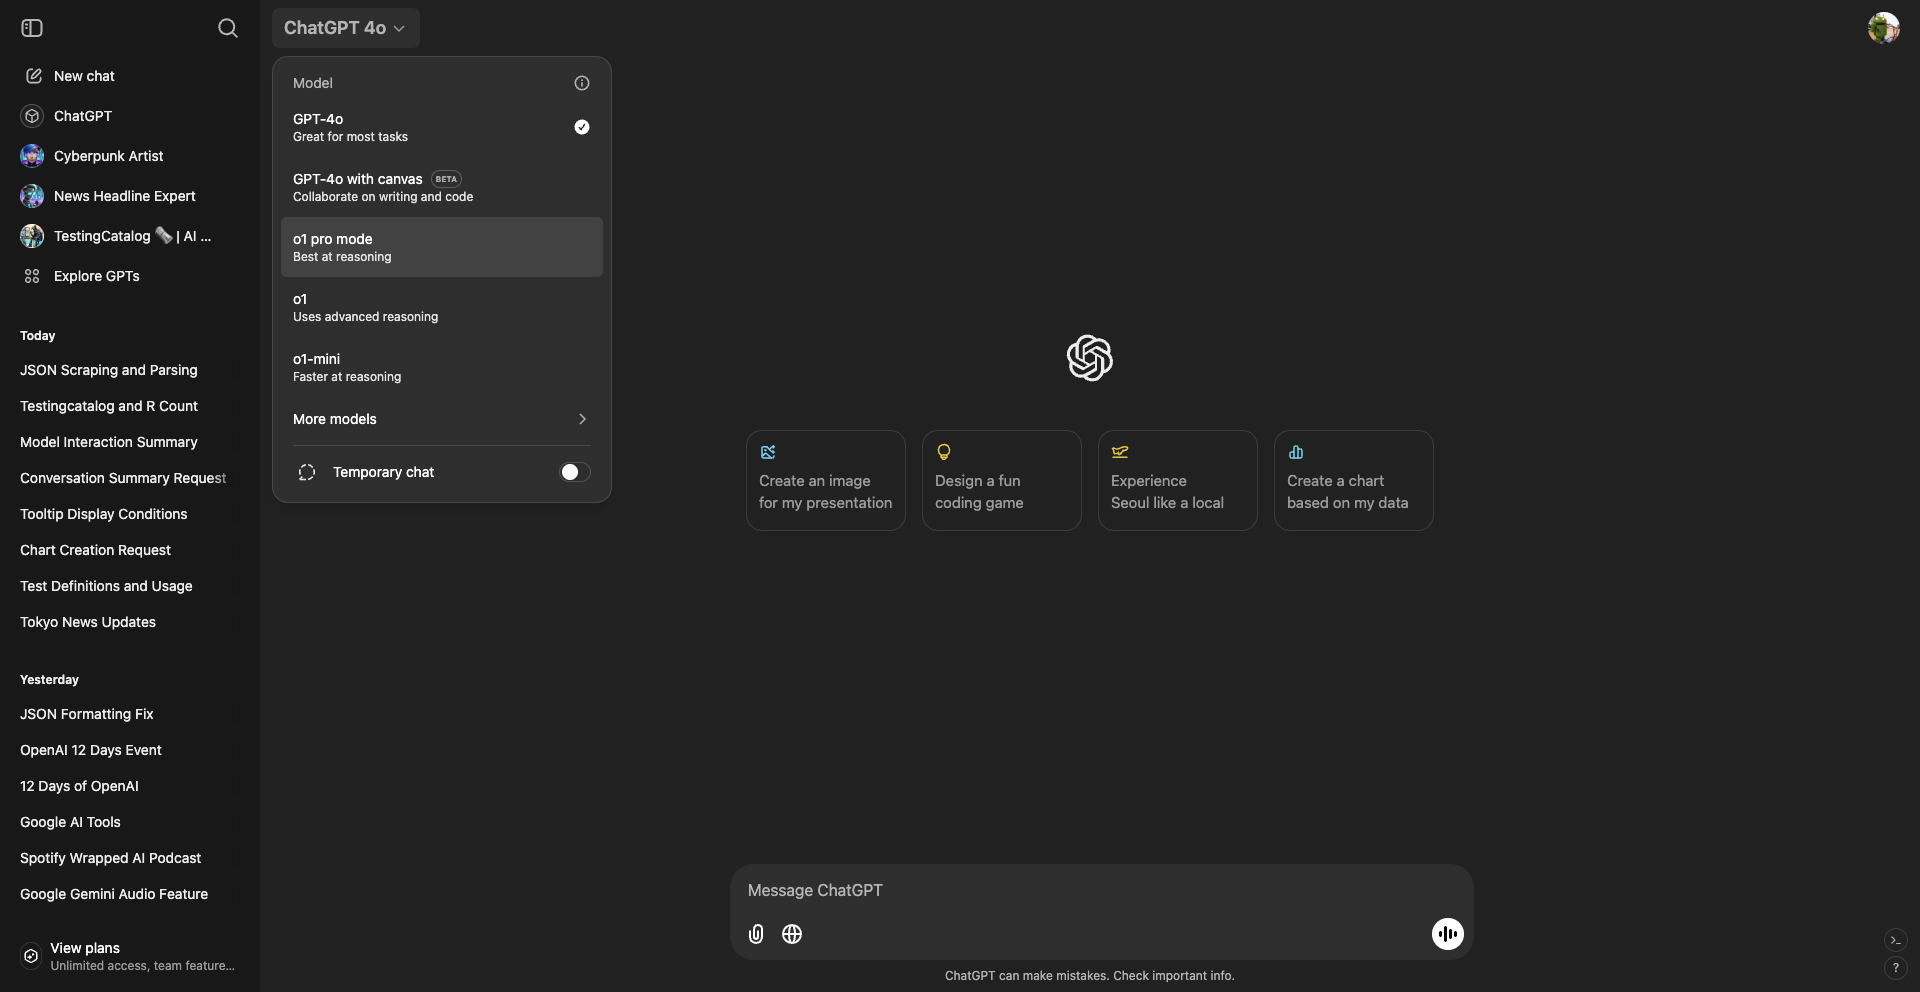Open Chart Creation Request chat
Image resolution: width=1920 pixels, height=992 pixels.
(130, 550)
